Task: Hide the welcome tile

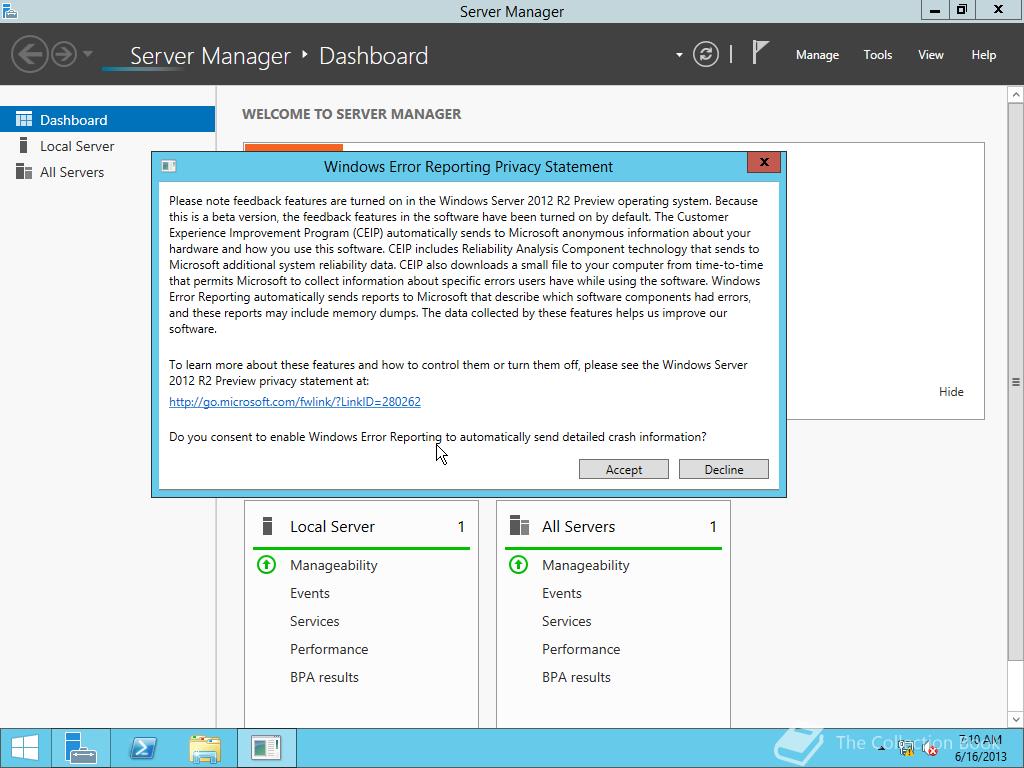Action: pos(951,391)
